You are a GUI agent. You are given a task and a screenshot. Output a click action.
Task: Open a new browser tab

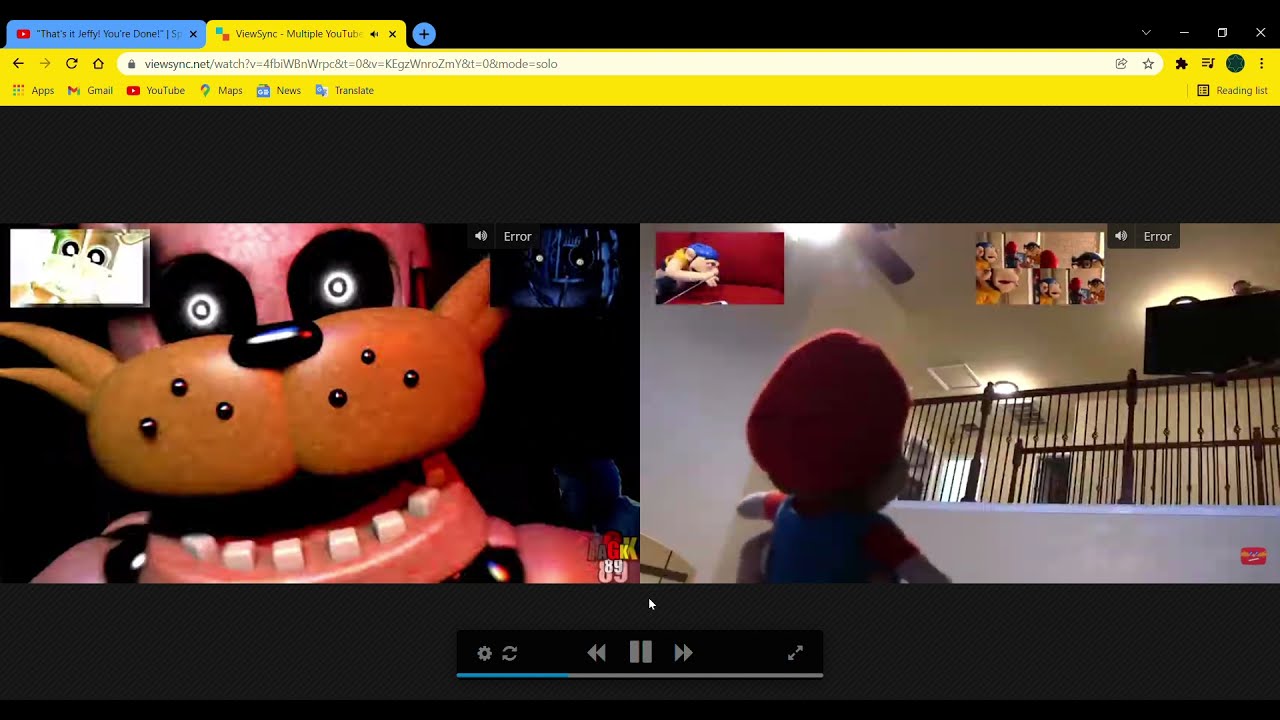coord(424,34)
